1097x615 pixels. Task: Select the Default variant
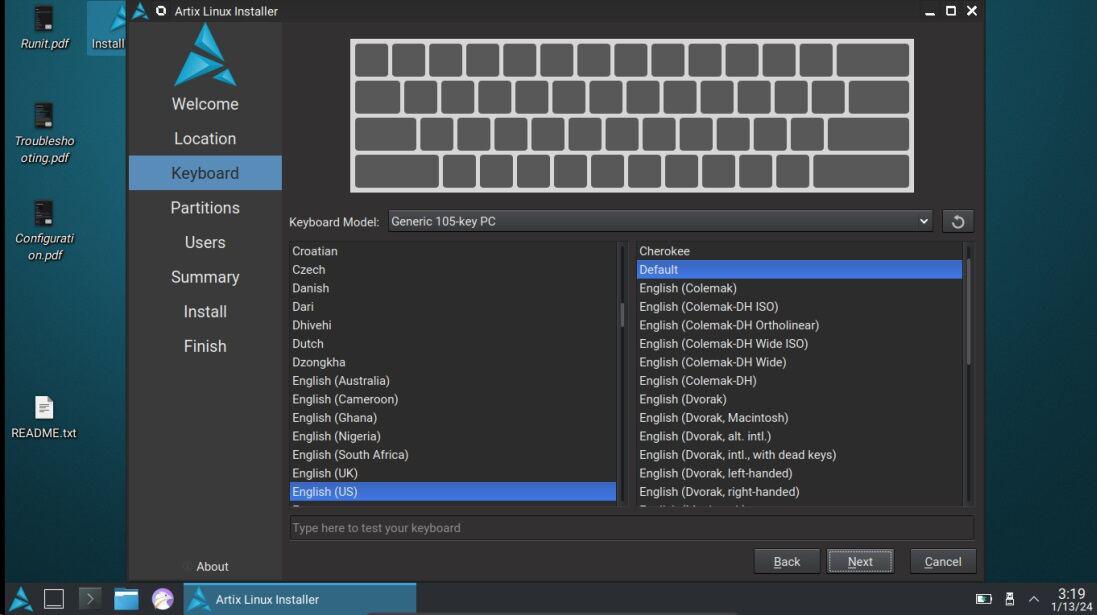click(x=799, y=269)
